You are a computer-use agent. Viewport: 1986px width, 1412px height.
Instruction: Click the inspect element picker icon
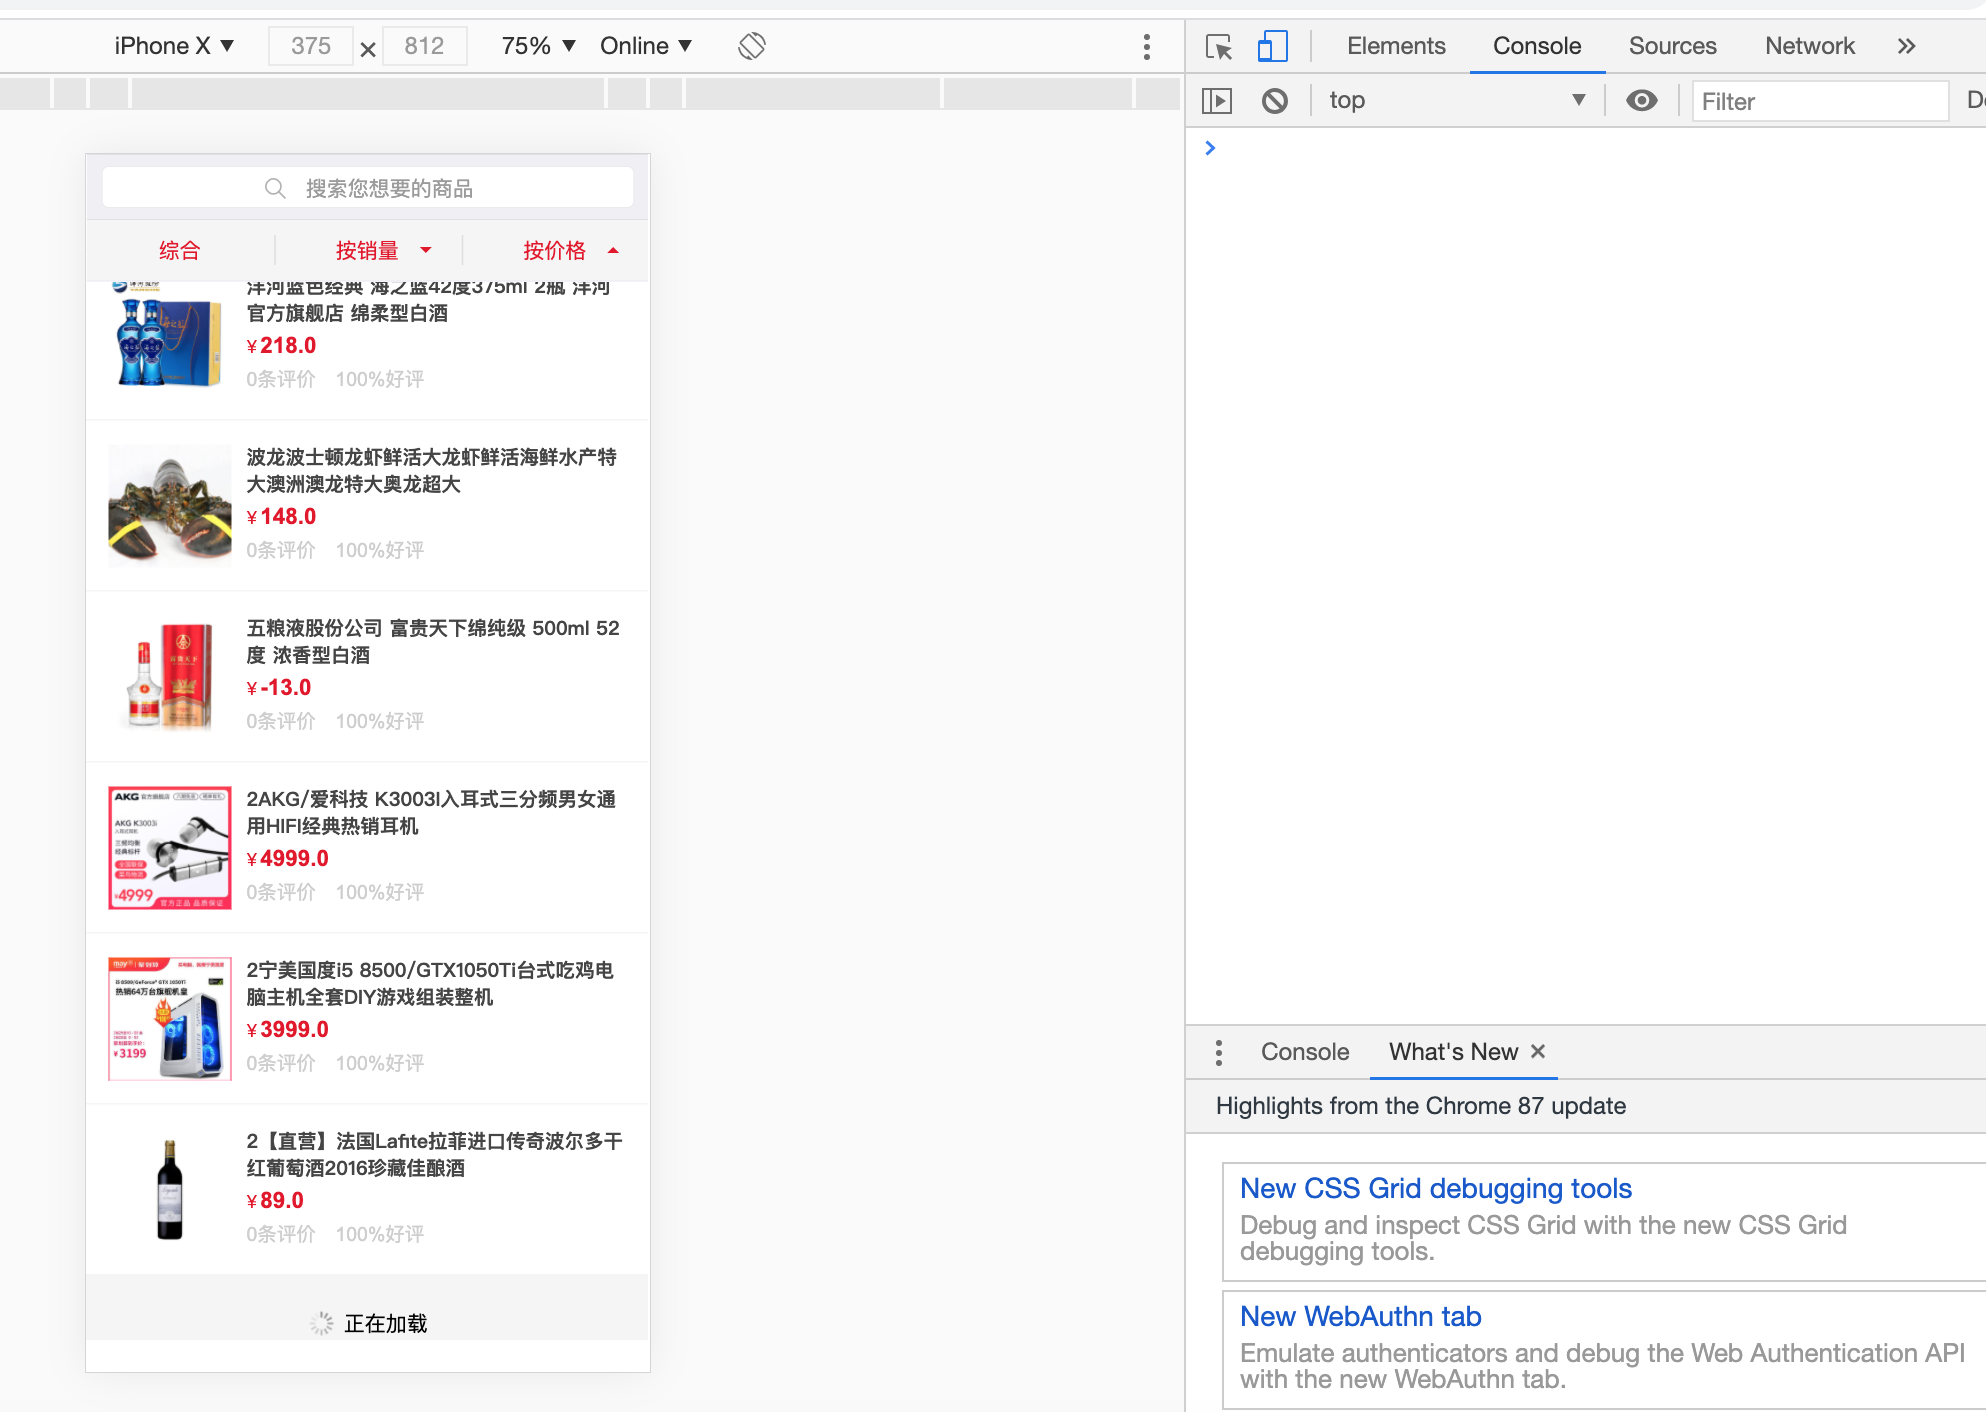(x=1219, y=46)
